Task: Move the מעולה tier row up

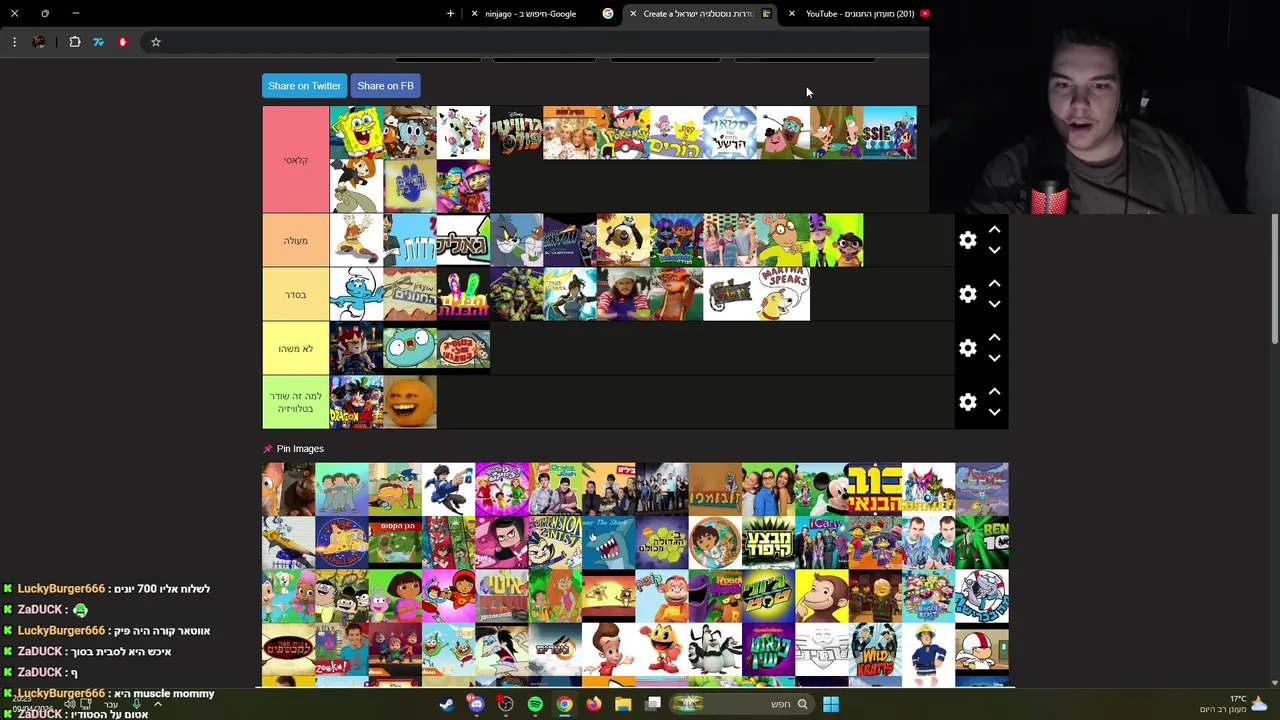Action: [994, 230]
